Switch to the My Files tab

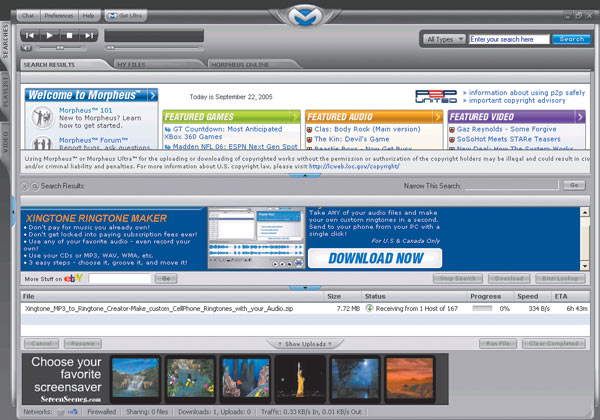(x=132, y=64)
